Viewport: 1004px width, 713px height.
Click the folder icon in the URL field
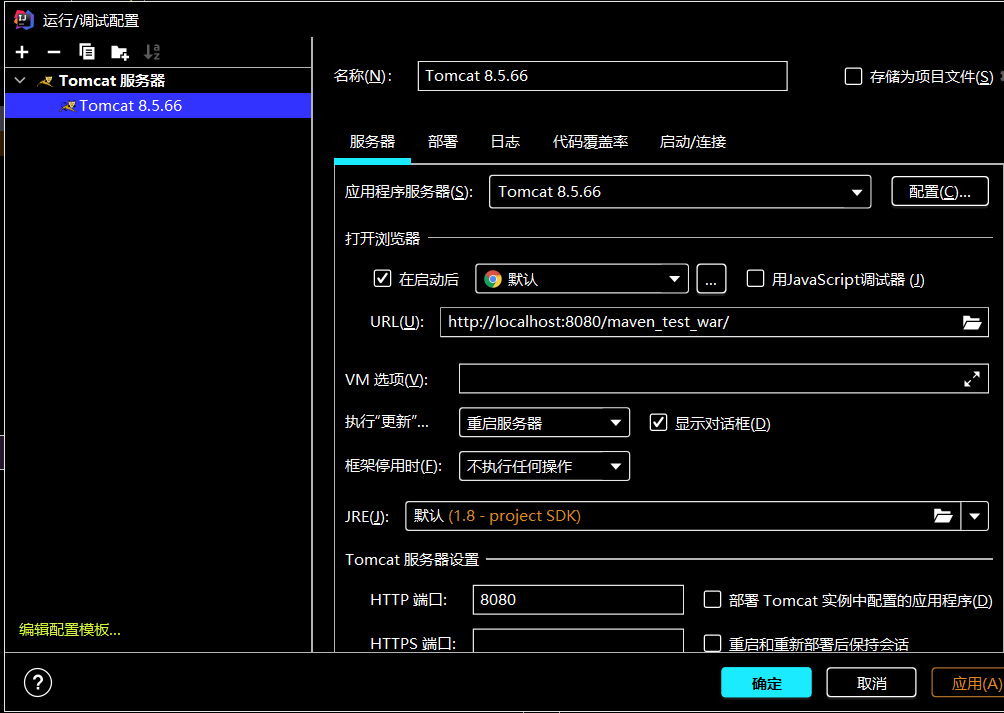[972, 323]
